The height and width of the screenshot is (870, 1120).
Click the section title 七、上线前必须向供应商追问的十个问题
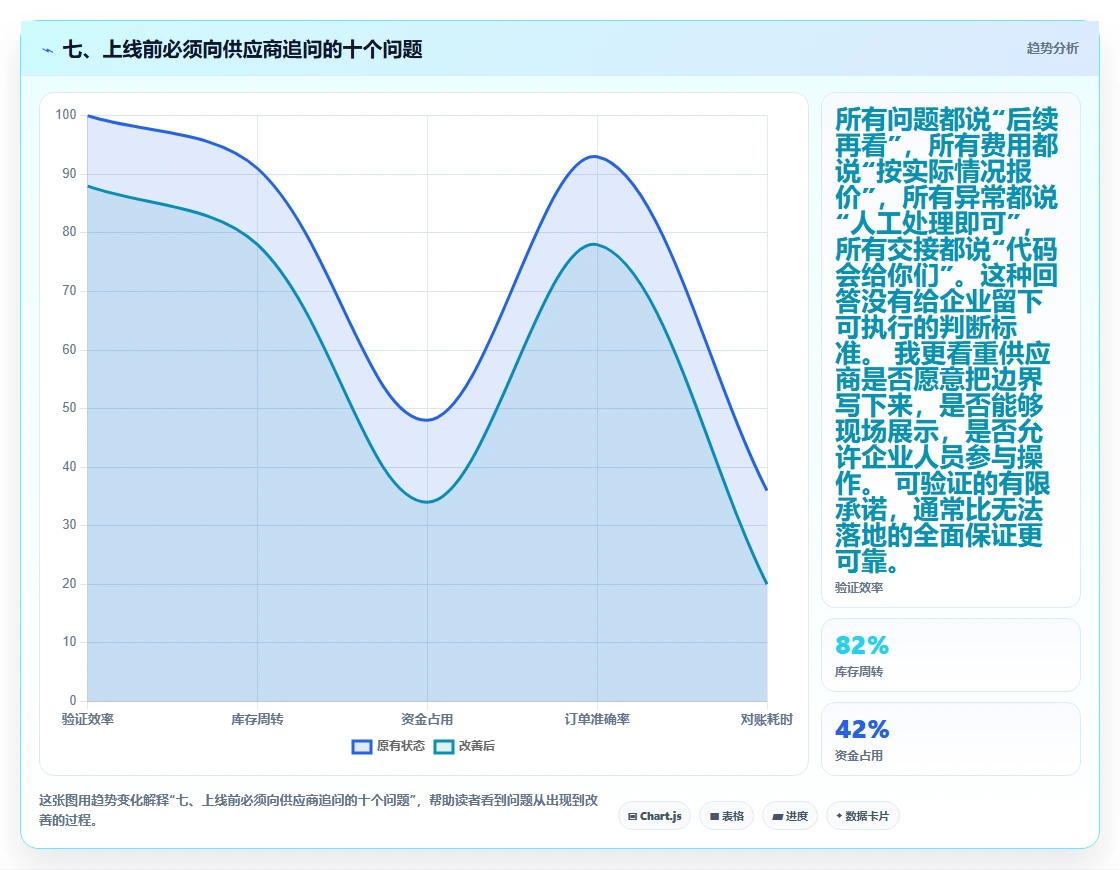(243, 49)
